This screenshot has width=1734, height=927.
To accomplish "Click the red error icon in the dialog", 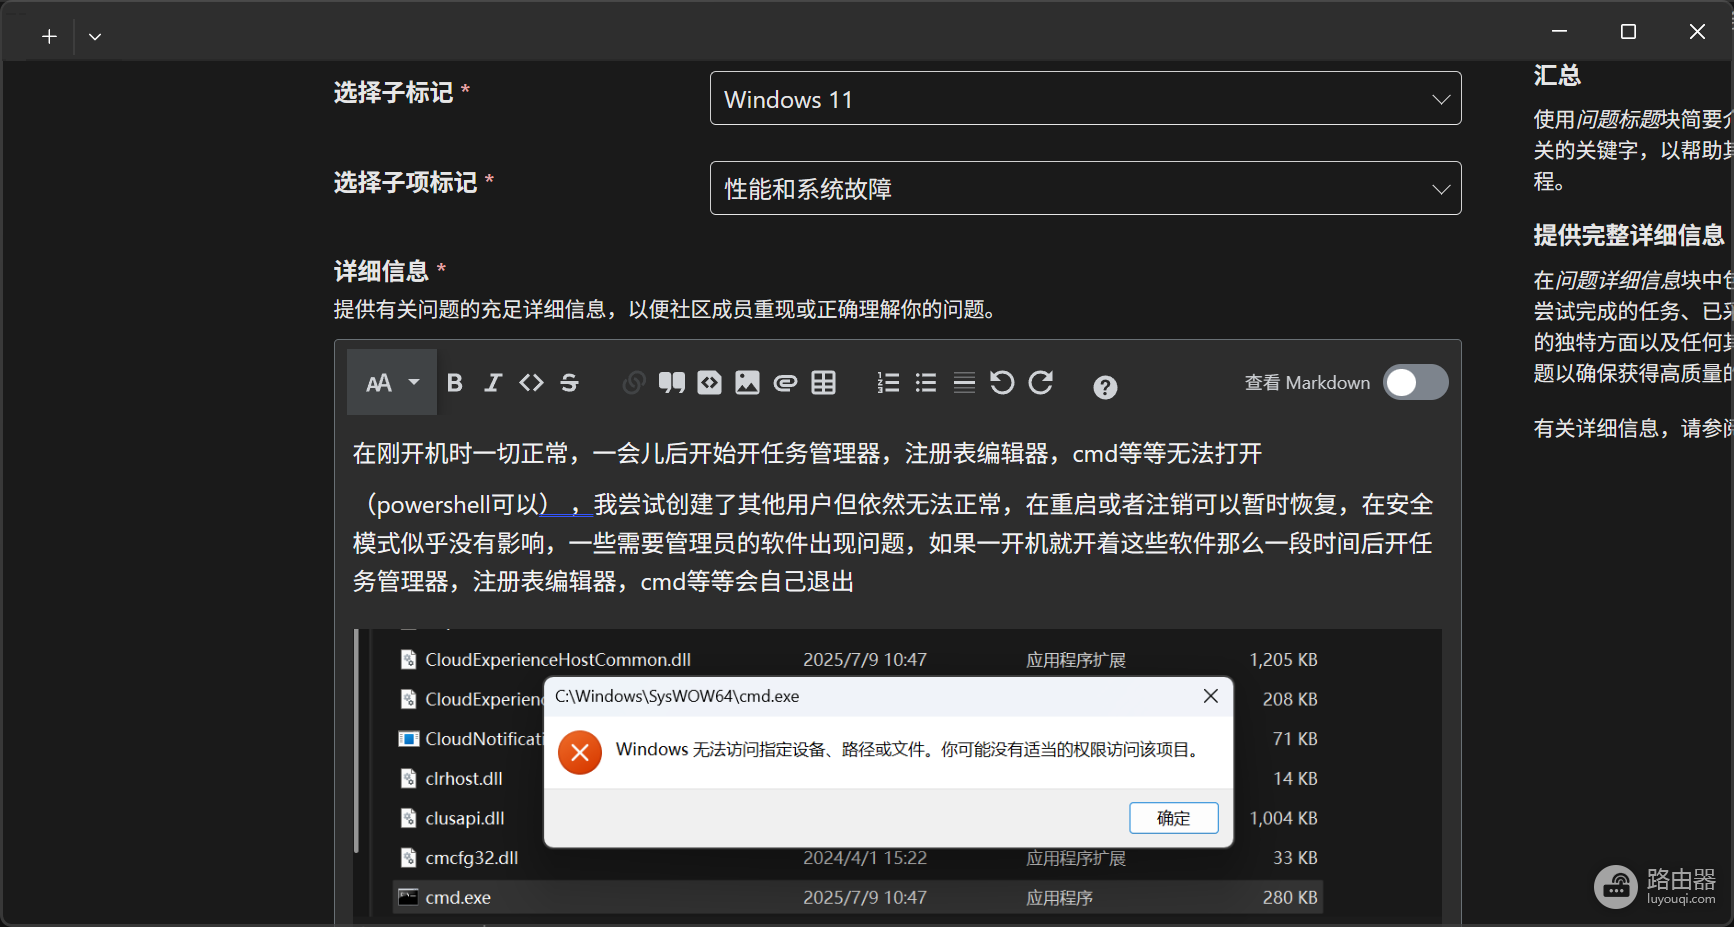I will coord(580,752).
